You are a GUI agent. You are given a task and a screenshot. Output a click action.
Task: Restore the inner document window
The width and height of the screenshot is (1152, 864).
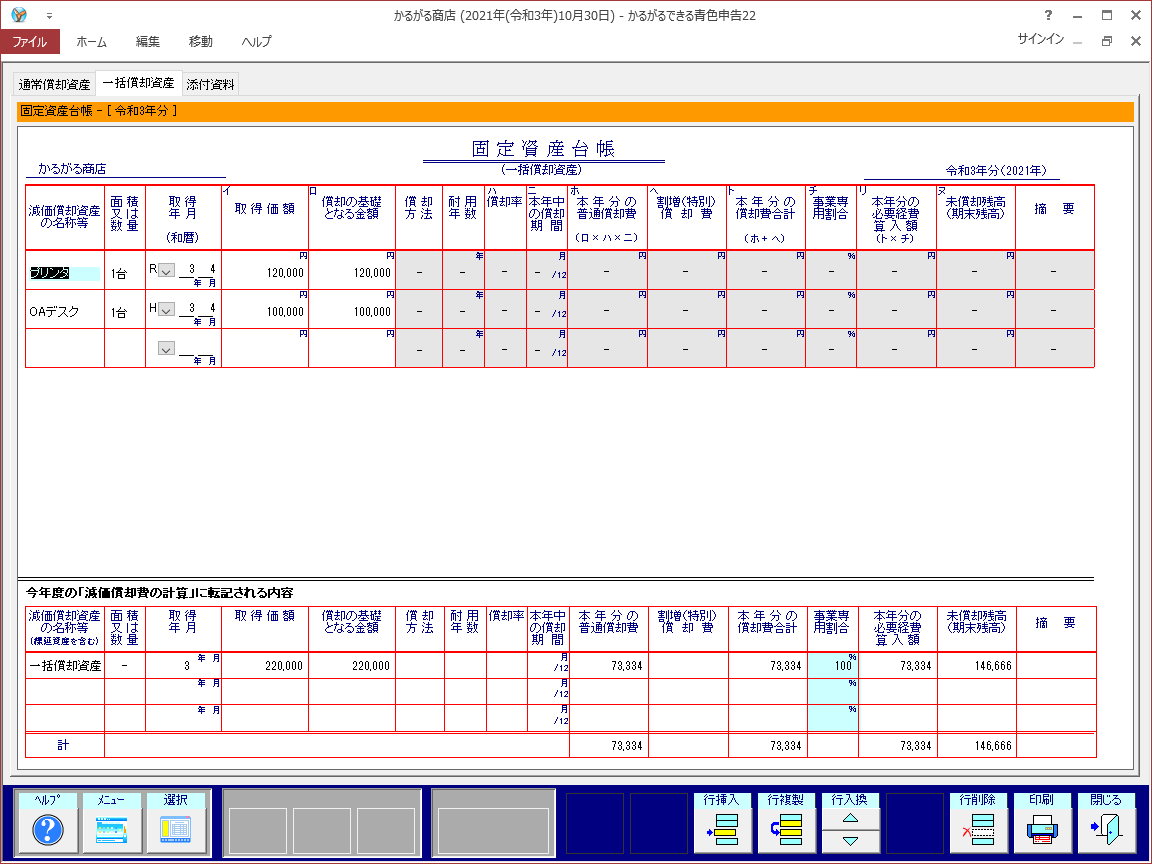point(1106,41)
